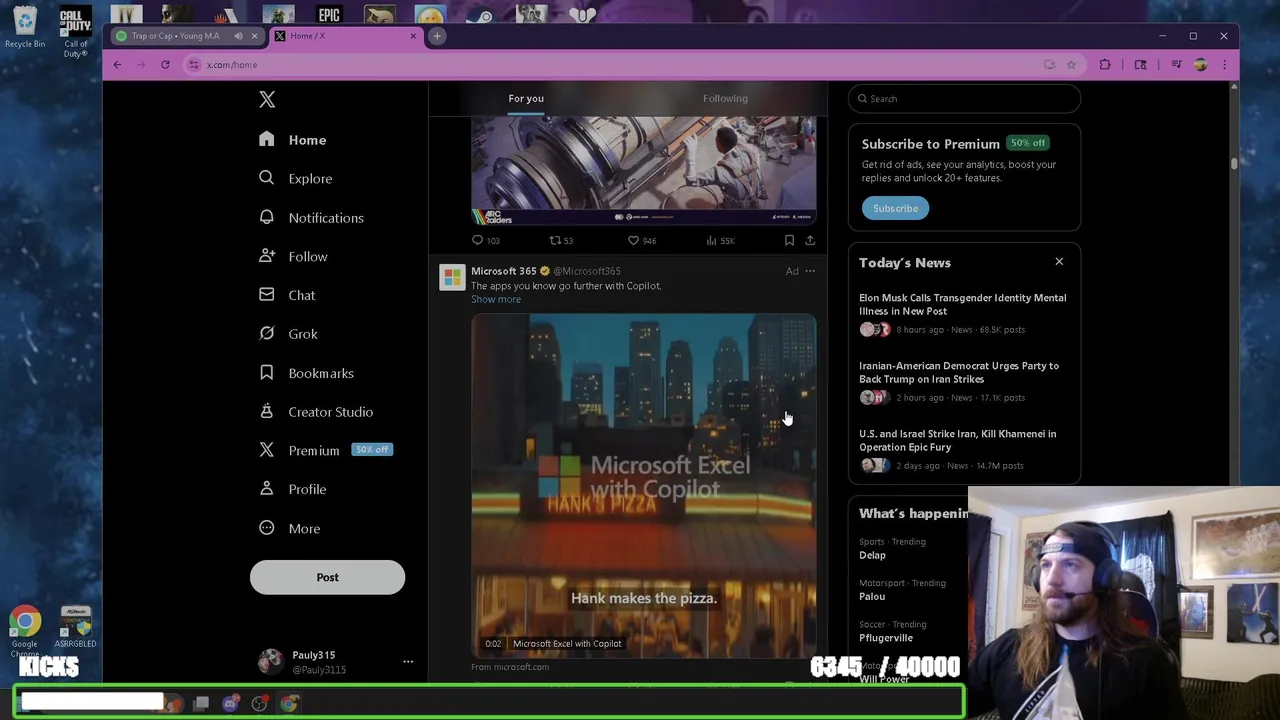Image resolution: width=1280 pixels, height=720 pixels.
Task: Open the browser extensions menu
Action: point(1105,65)
